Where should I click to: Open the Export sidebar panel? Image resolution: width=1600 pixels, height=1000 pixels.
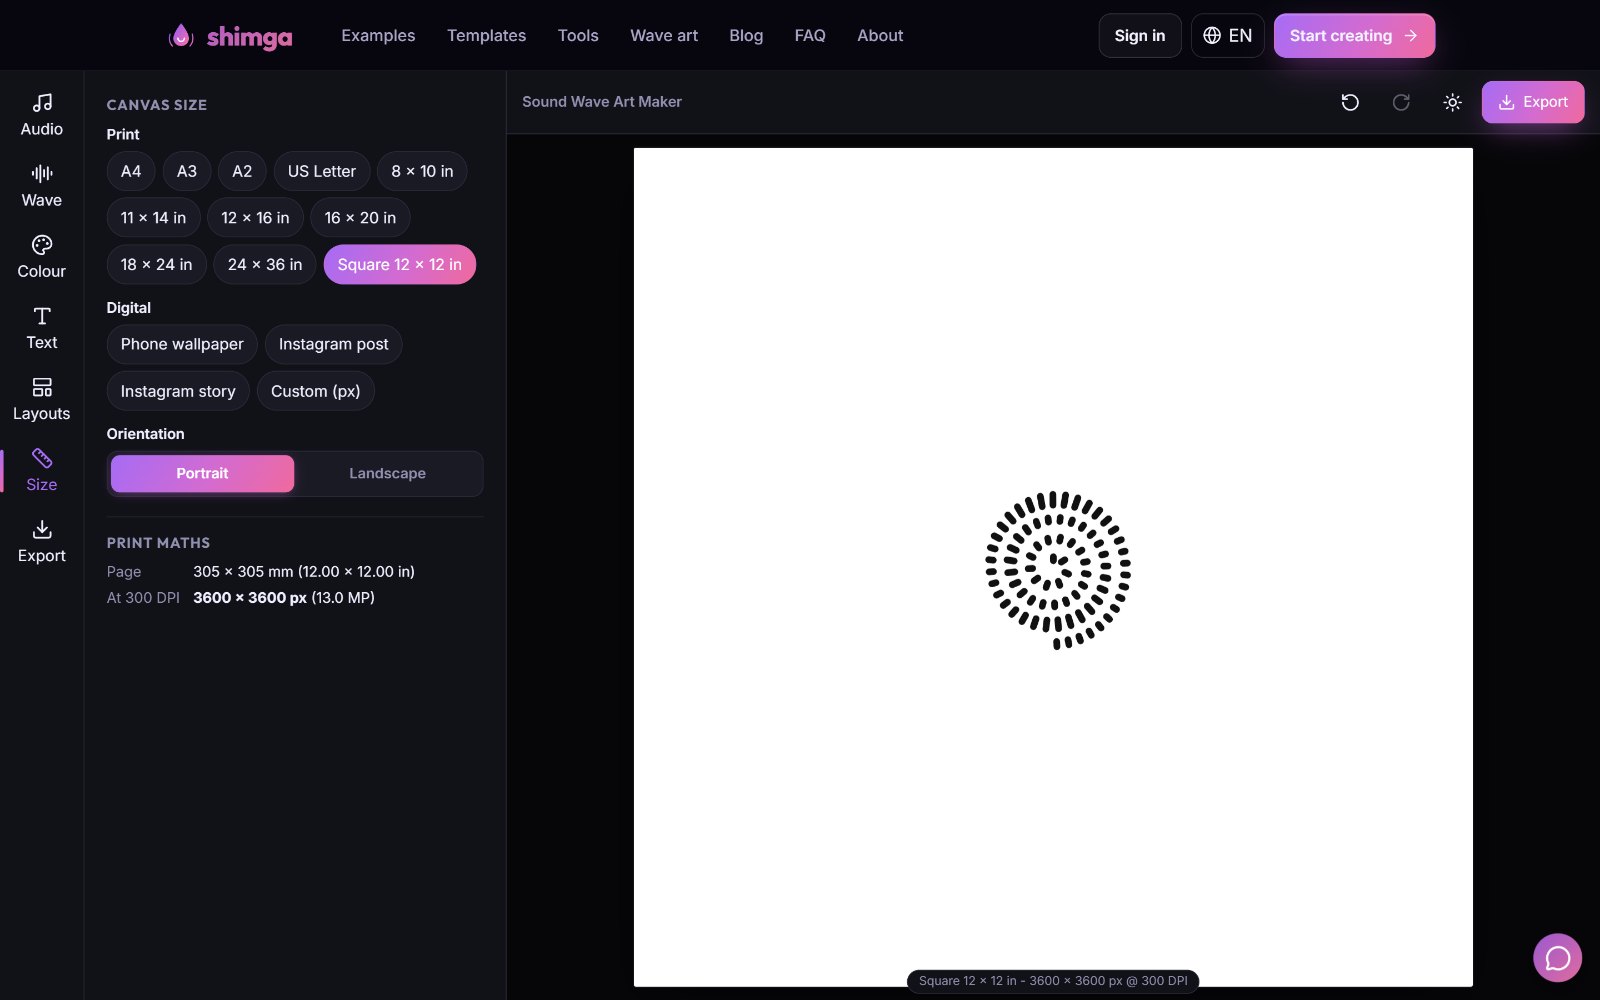click(41, 541)
